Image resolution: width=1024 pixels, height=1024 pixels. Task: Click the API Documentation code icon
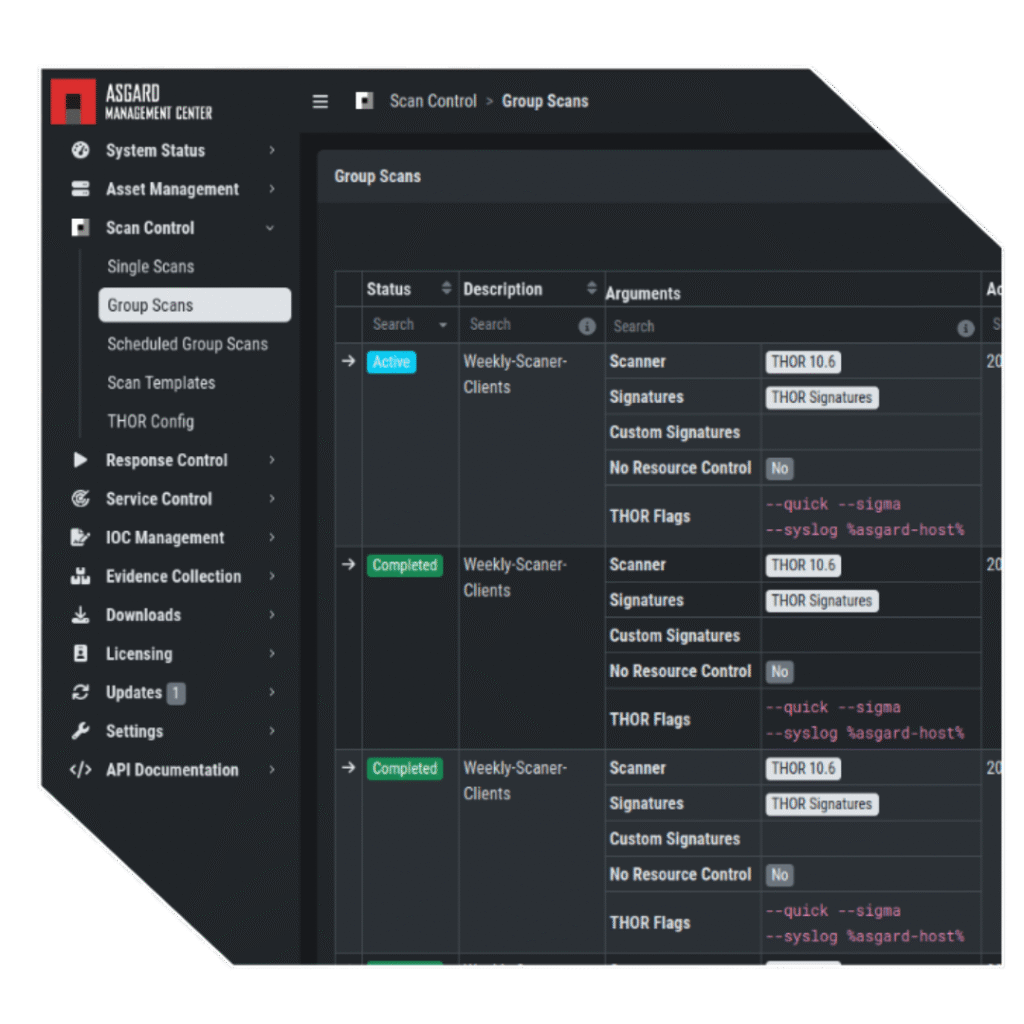[x=80, y=770]
